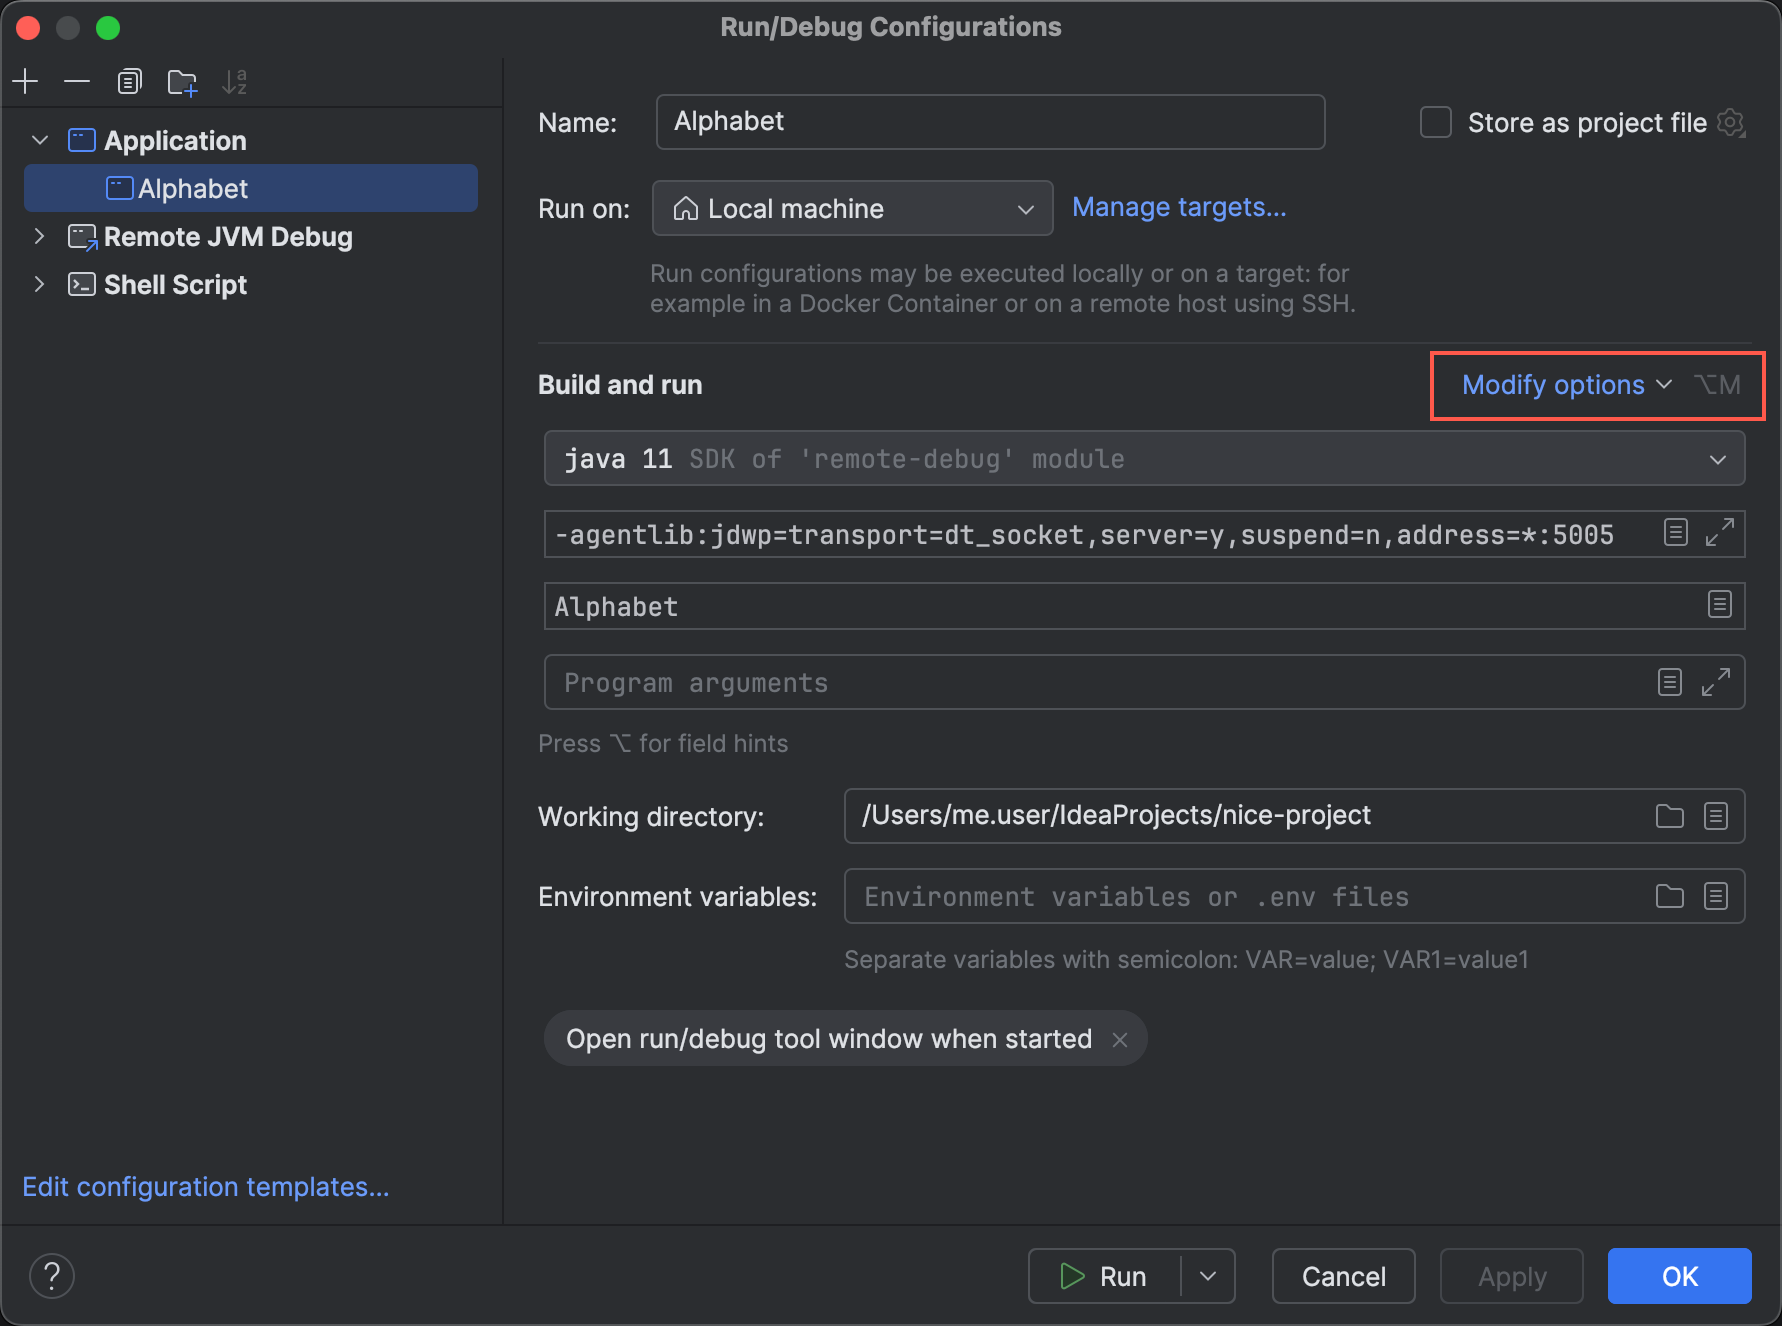The image size is (1782, 1326).
Task: Open the Run on target dropdown
Action: coord(1026,208)
